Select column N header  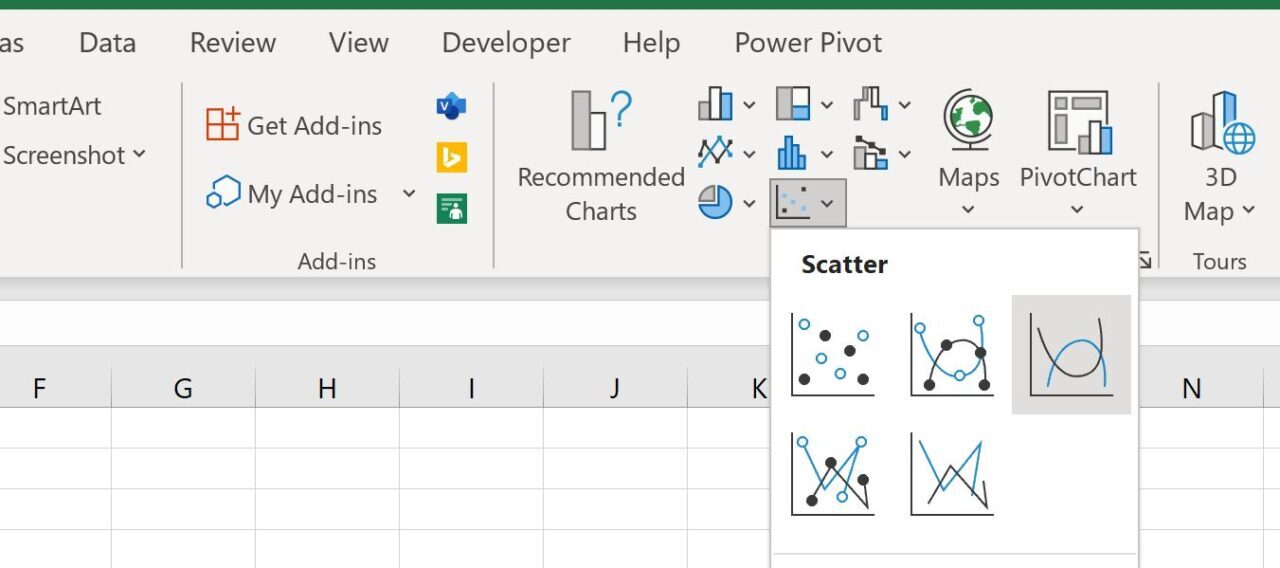(x=1191, y=388)
